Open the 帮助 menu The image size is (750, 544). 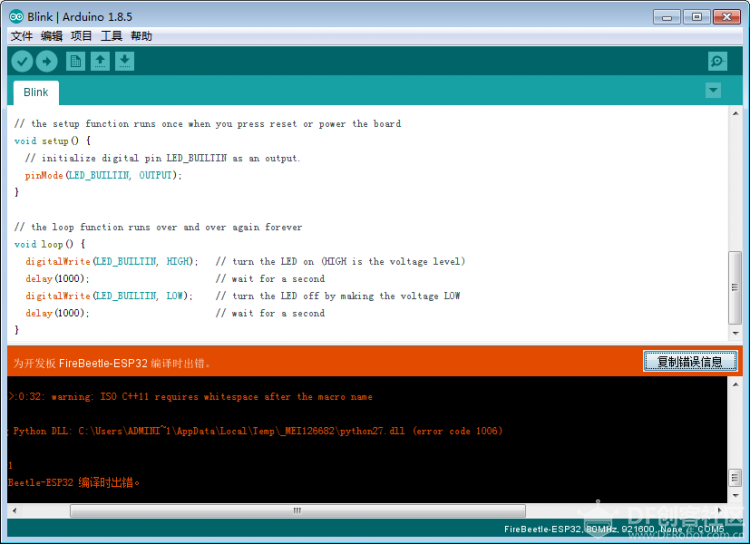(x=141, y=36)
